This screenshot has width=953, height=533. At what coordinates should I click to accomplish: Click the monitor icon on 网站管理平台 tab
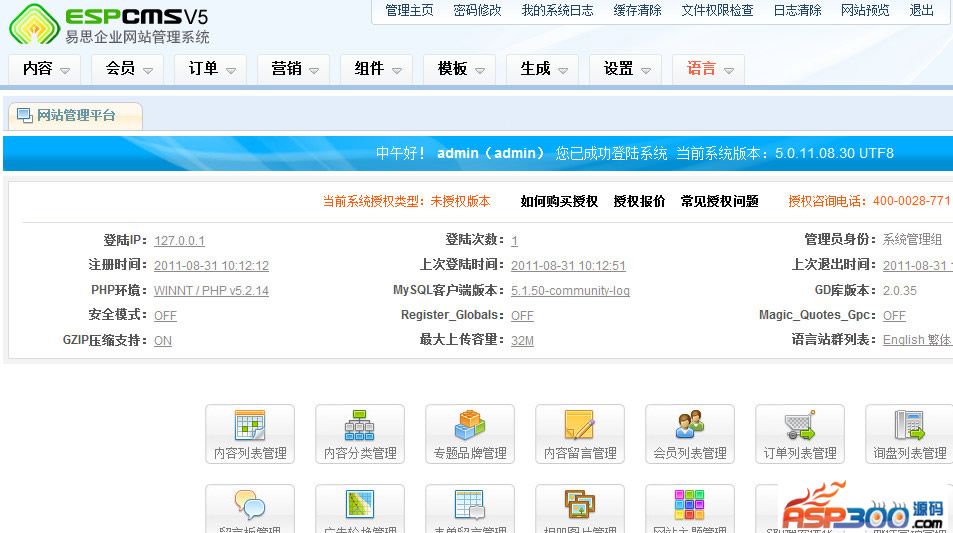(x=24, y=115)
